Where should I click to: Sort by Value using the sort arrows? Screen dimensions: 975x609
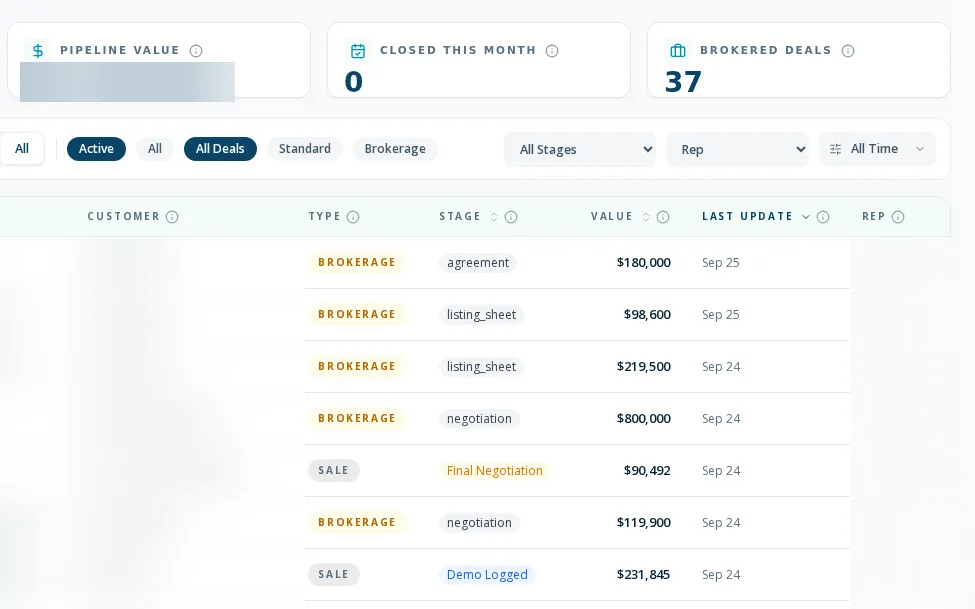click(x=646, y=216)
